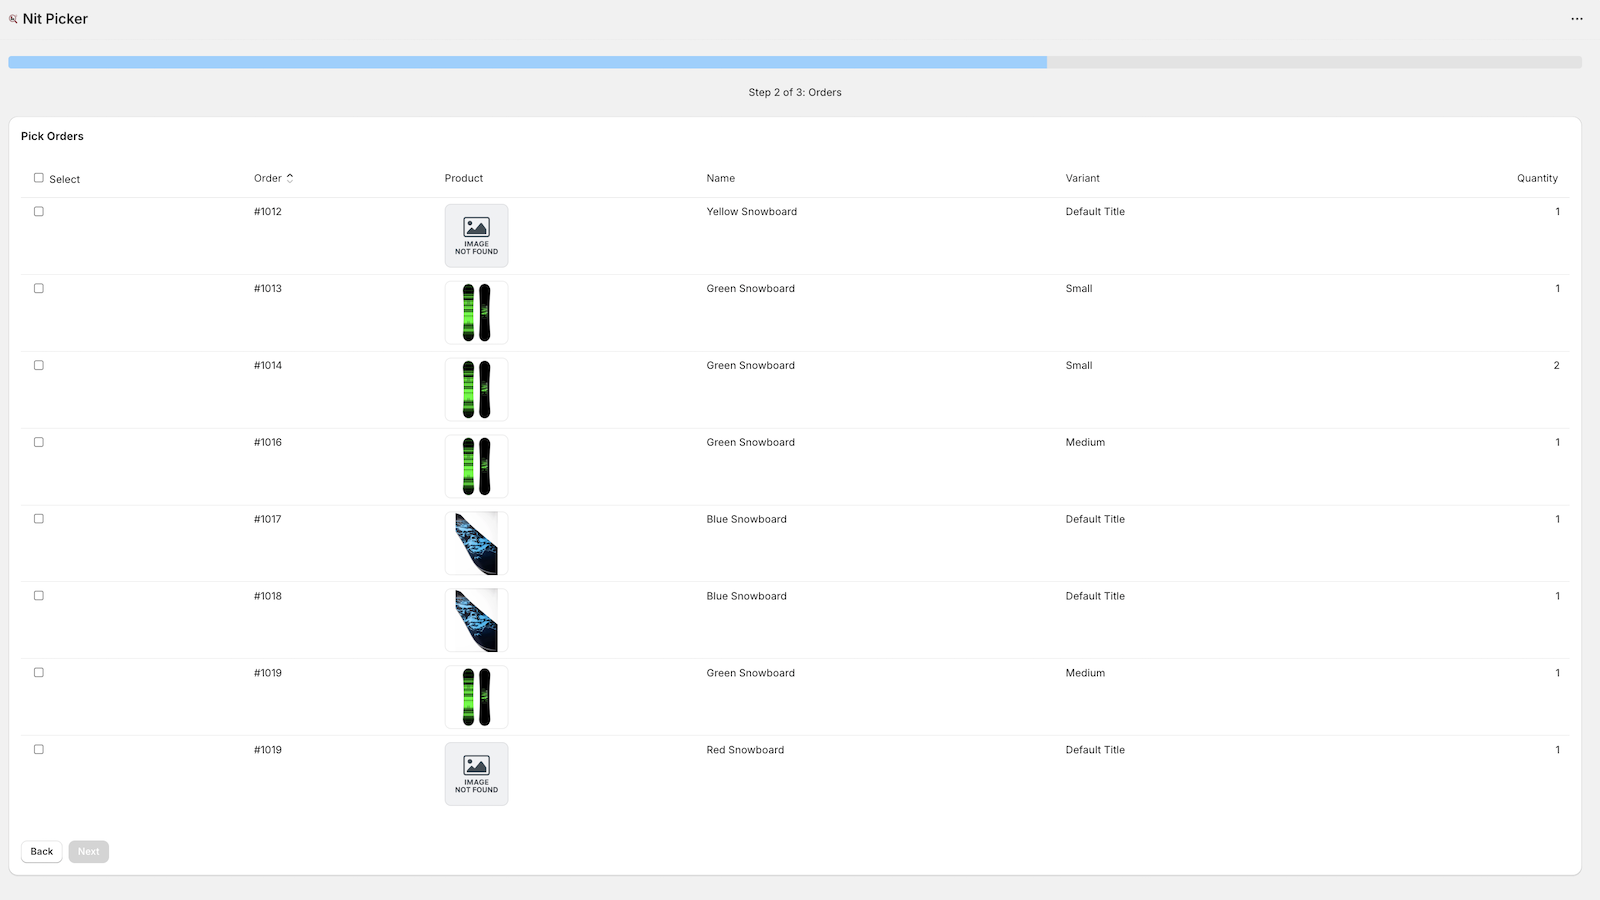
Task: Check the checkbox for order #1014
Action: click(x=39, y=365)
